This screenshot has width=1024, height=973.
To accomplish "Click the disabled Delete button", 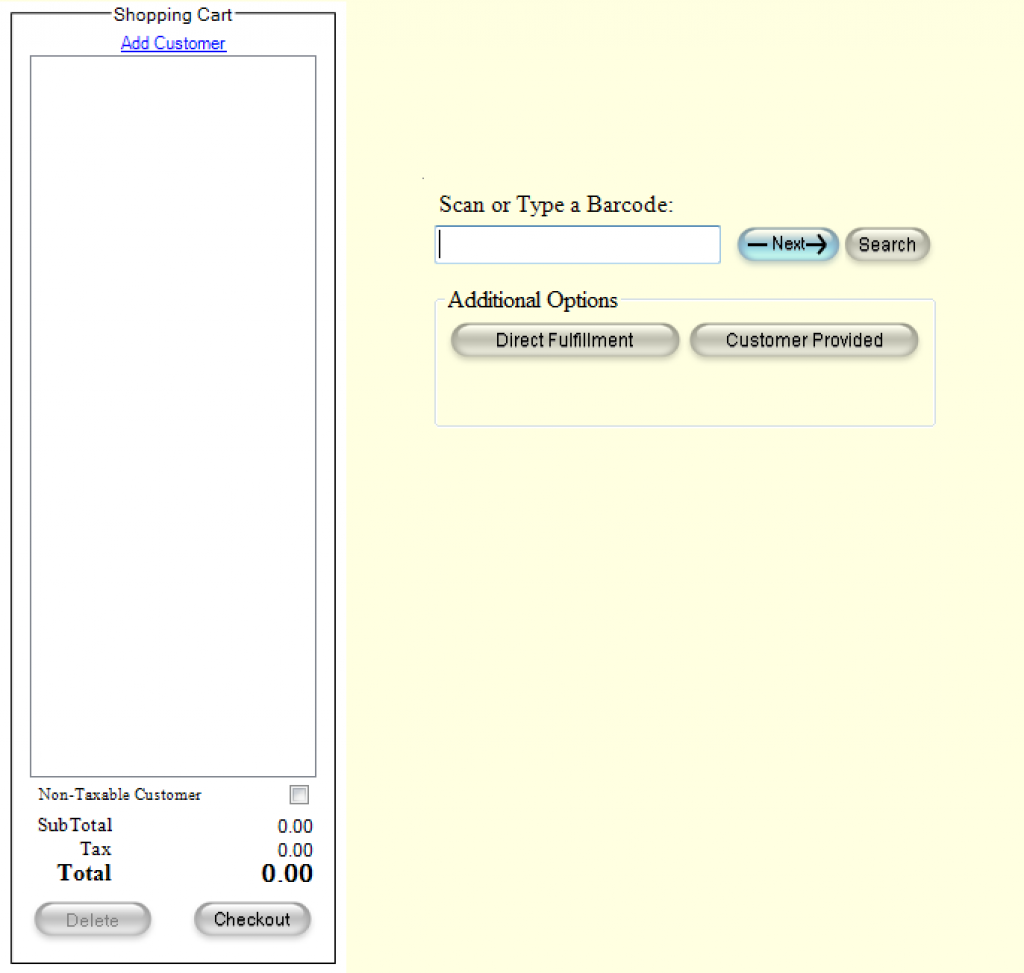I will click(x=92, y=919).
